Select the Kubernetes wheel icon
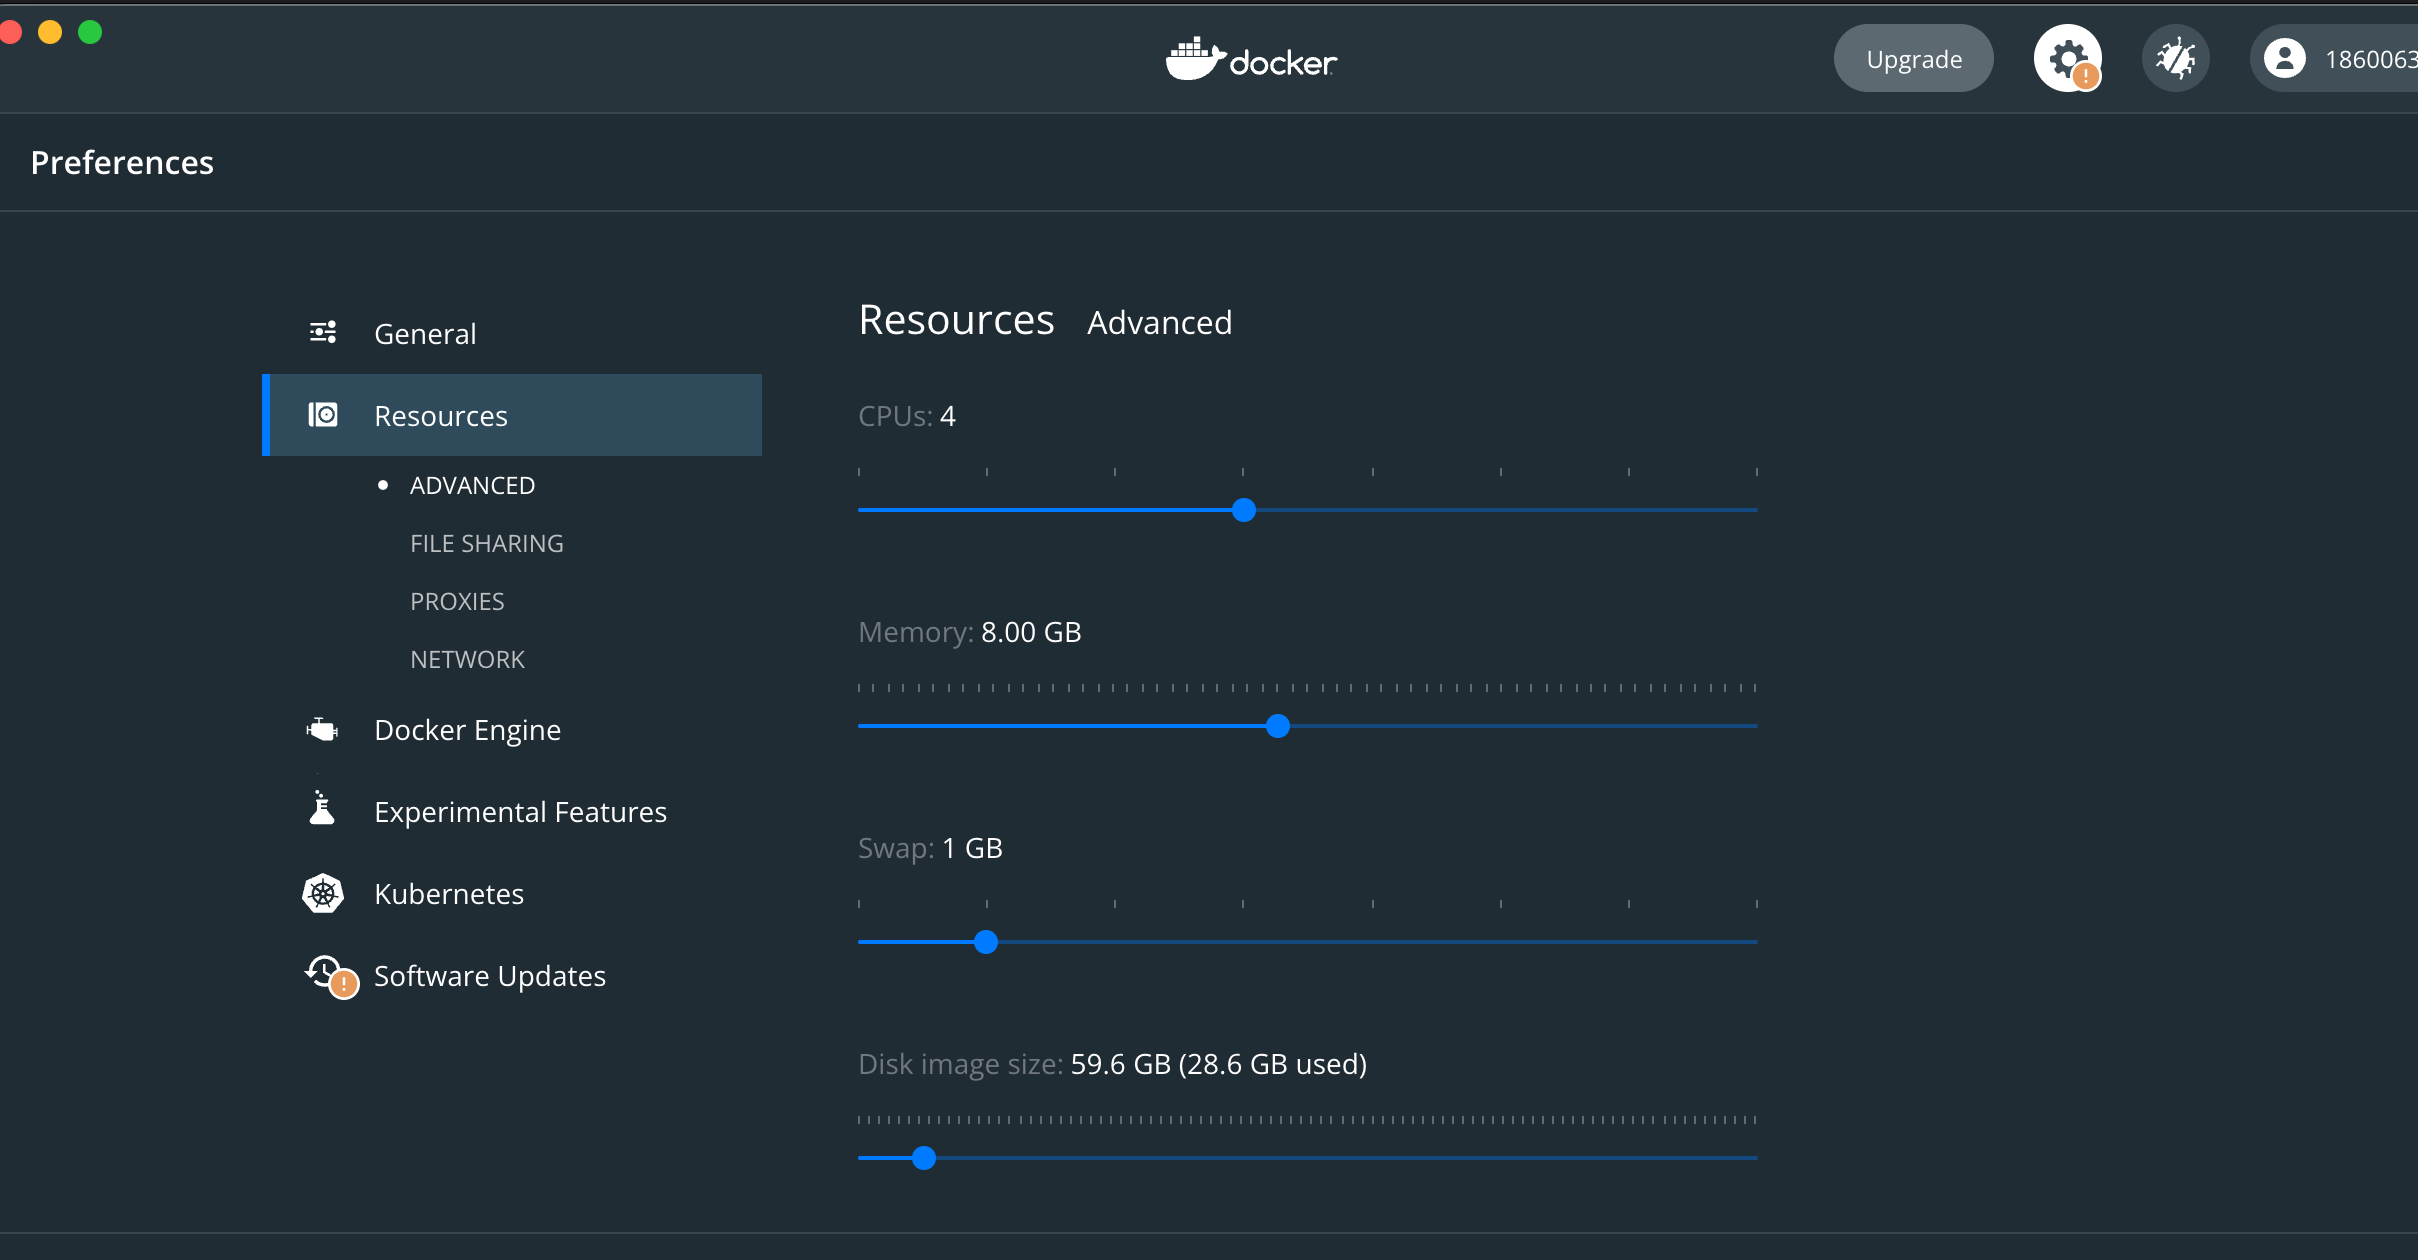 (321, 893)
